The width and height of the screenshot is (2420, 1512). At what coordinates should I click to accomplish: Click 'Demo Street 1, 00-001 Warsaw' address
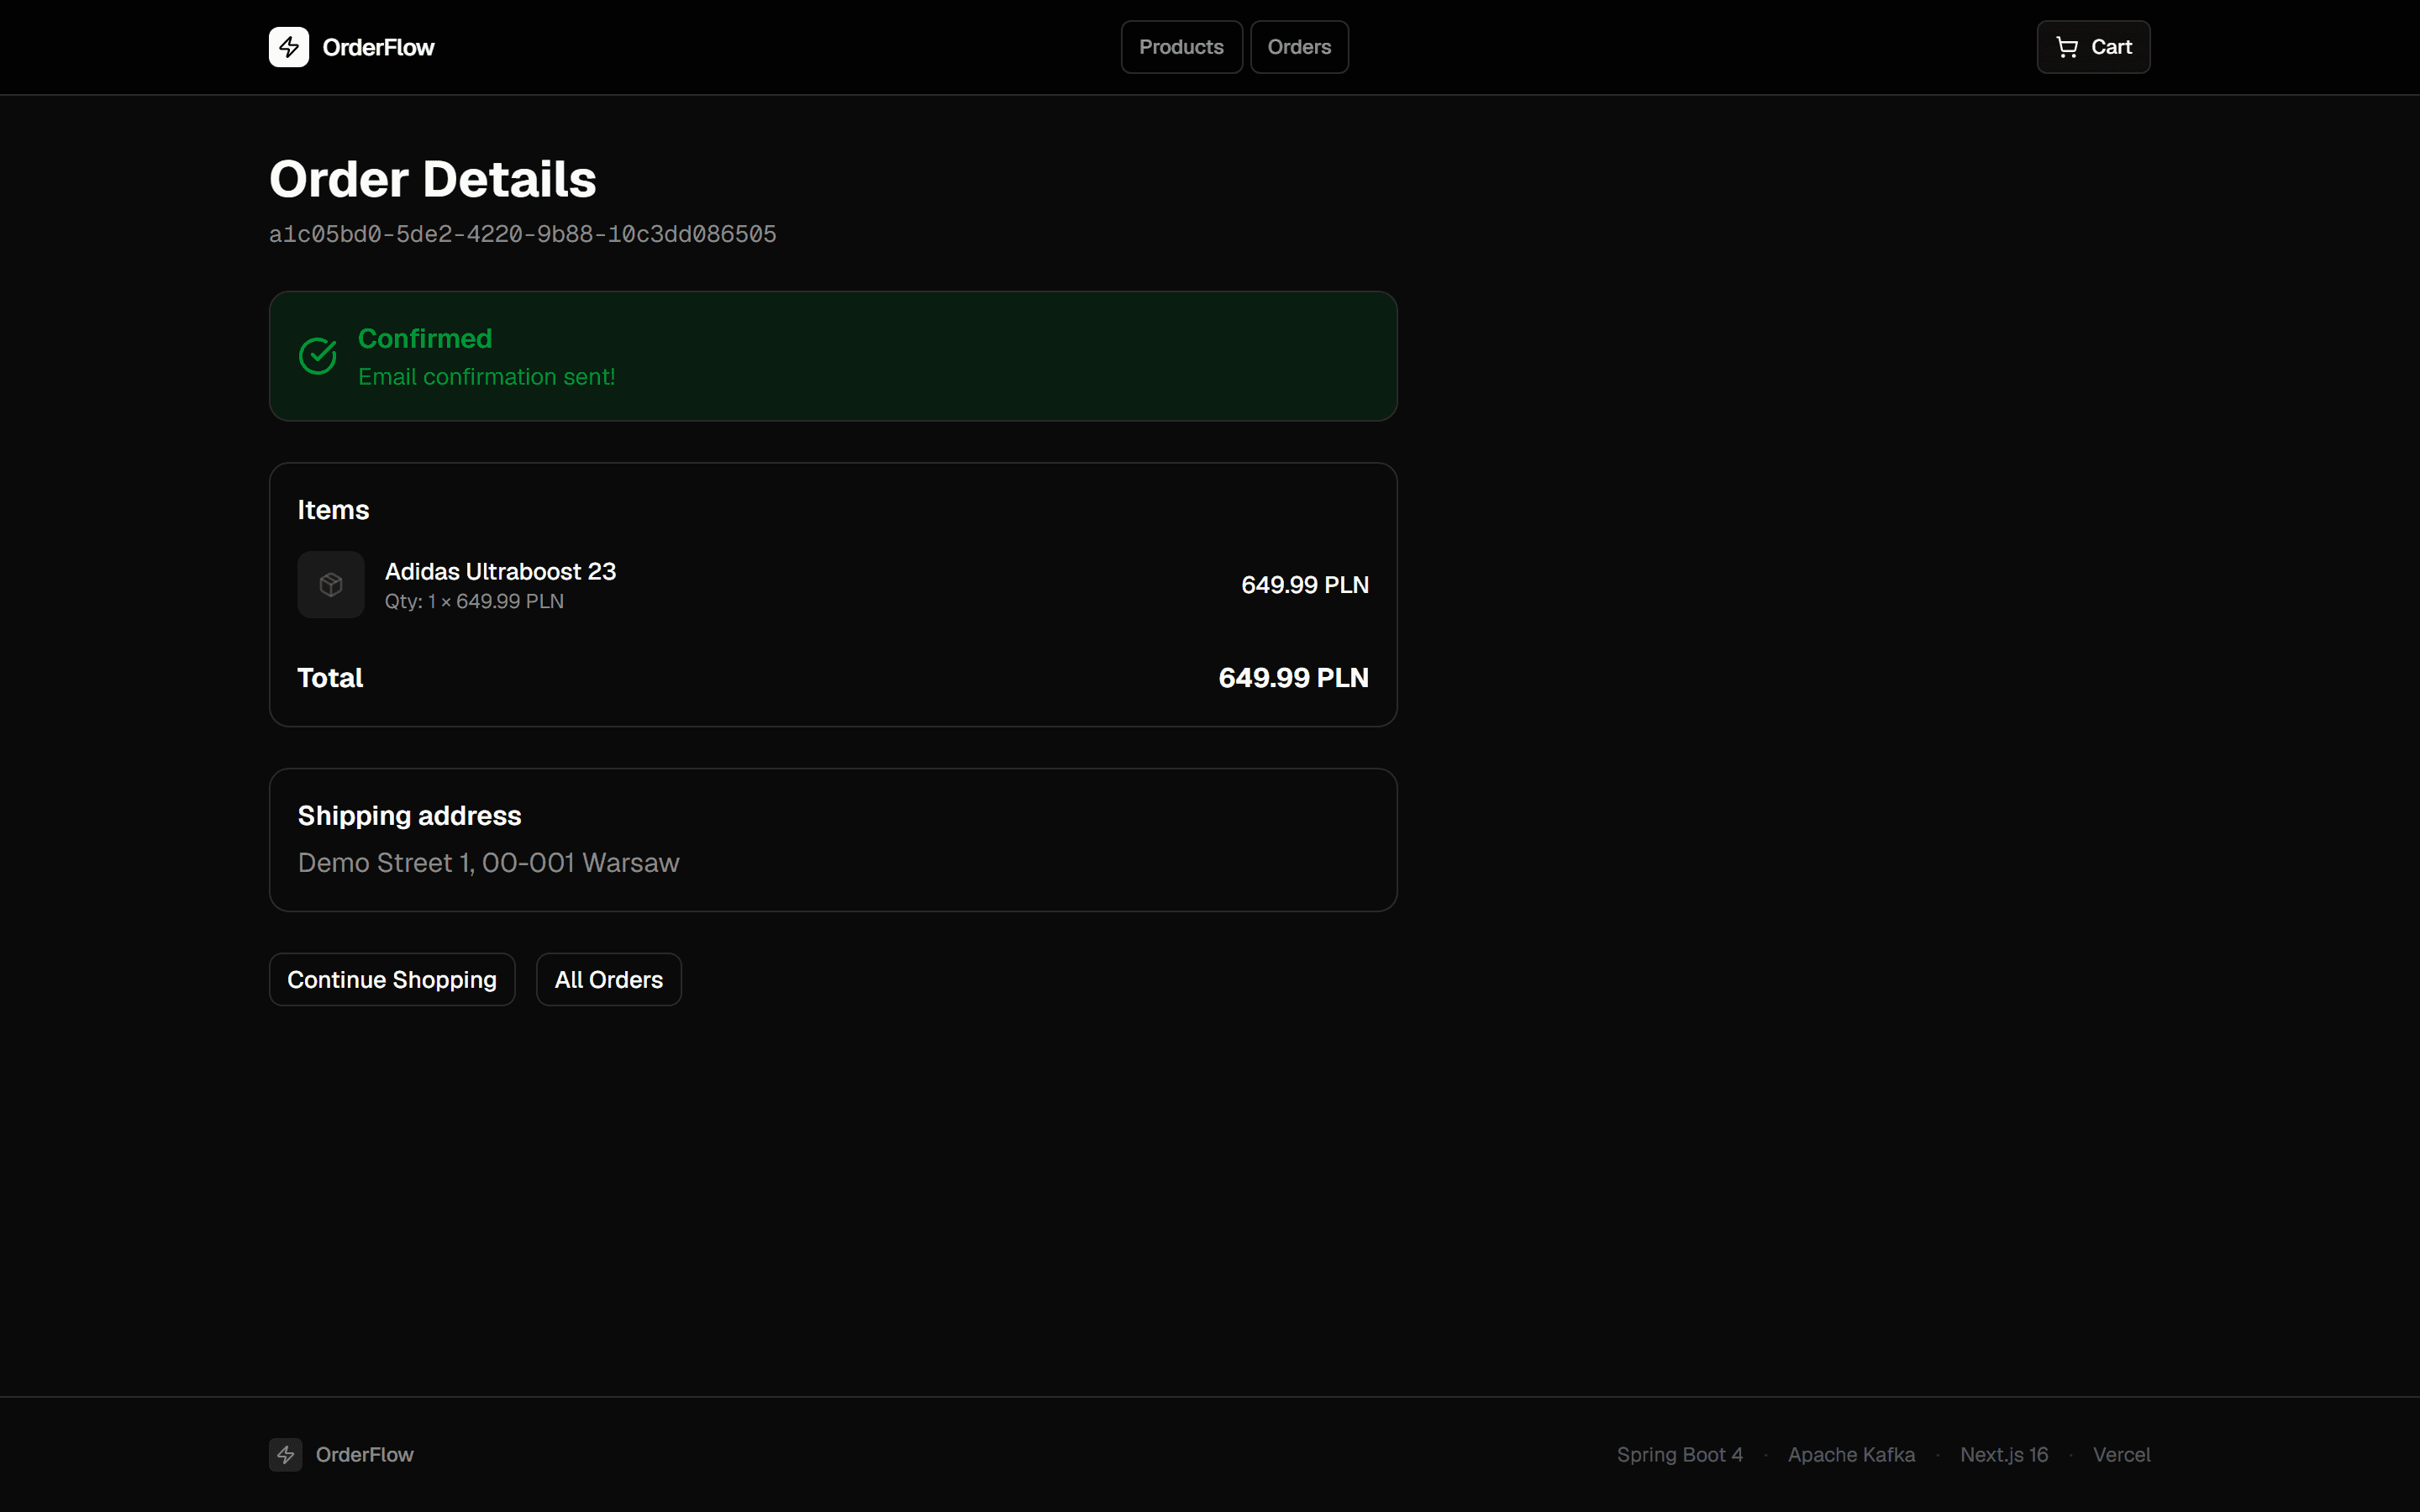(x=488, y=862)
